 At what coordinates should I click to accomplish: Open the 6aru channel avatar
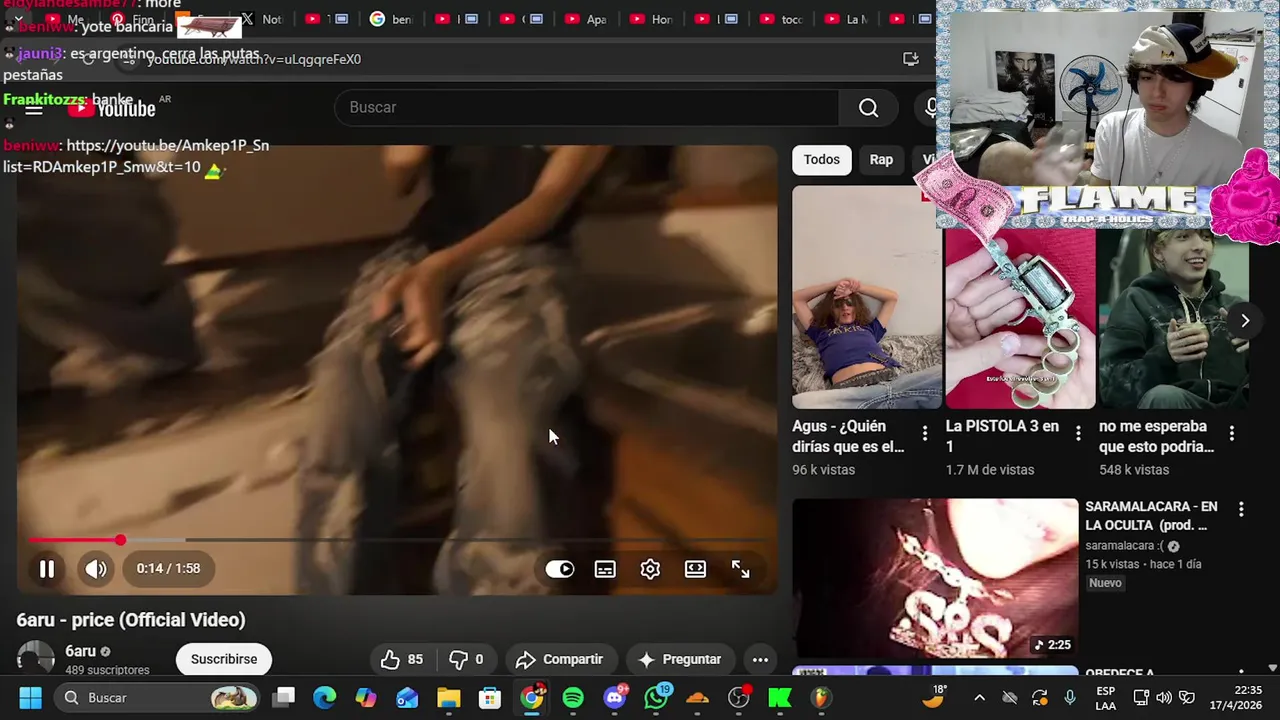[36, 658]
